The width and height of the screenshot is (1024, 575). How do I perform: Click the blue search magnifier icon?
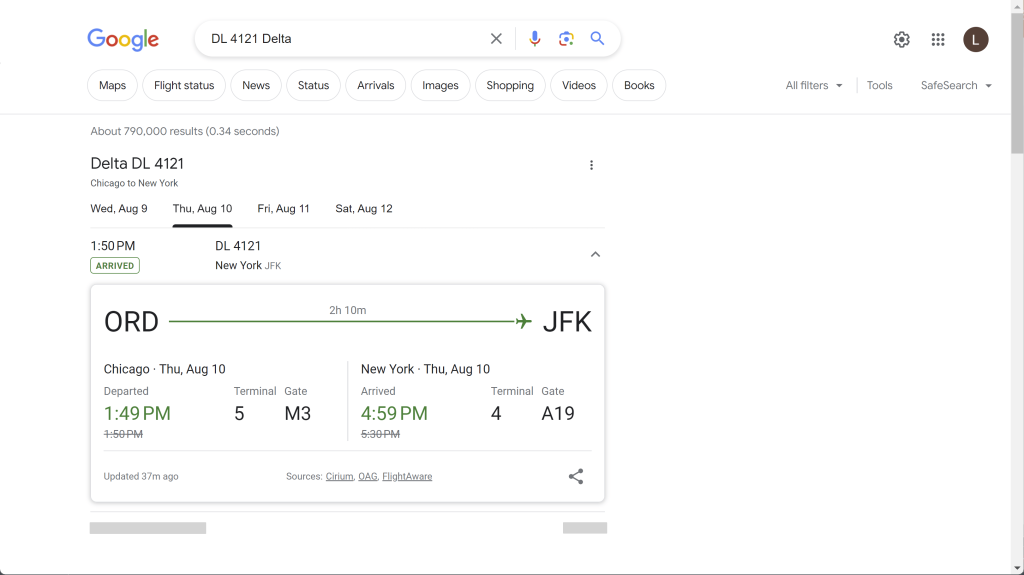click(x=597, y=39)
